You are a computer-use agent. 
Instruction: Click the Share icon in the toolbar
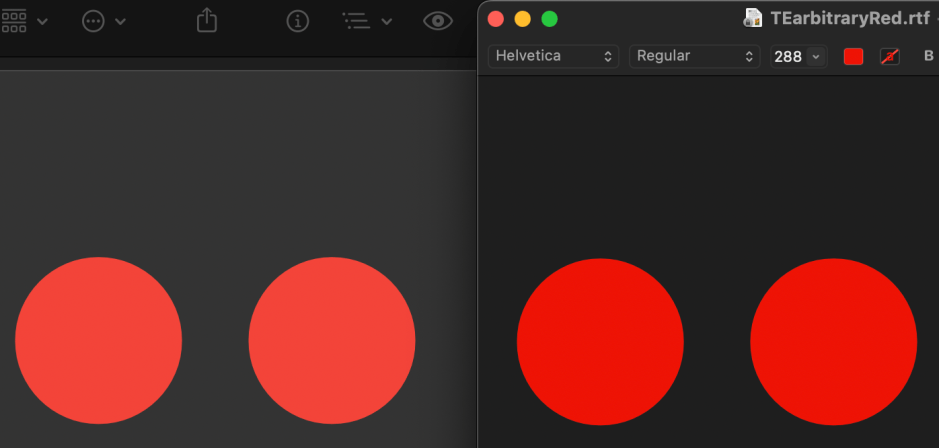[207, 20]
